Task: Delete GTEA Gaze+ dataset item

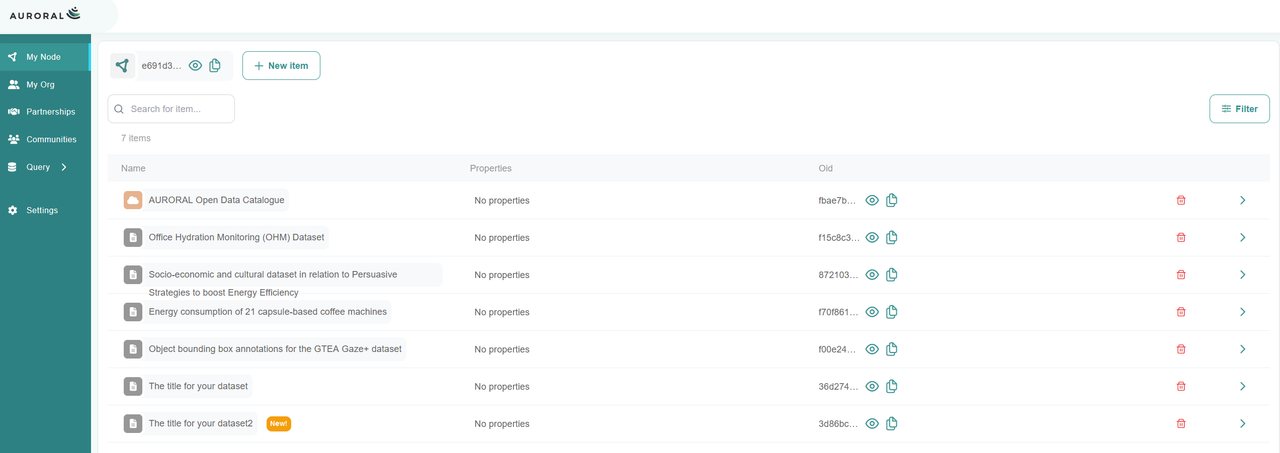Action: pos(1181,349)
